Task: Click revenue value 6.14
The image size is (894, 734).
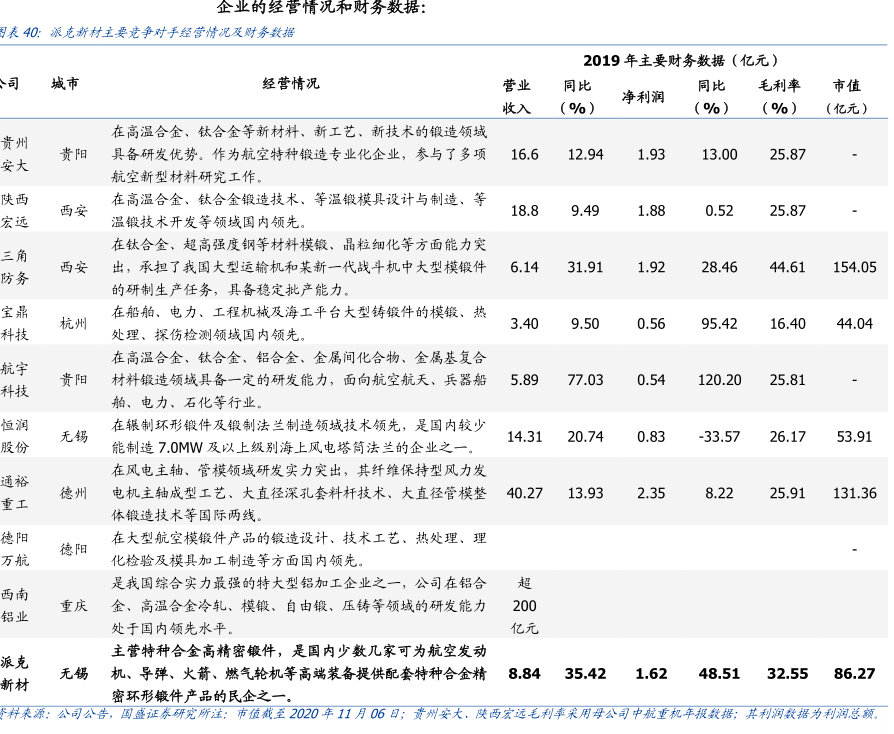Action: pyautogui.click(x=525, y=267)
